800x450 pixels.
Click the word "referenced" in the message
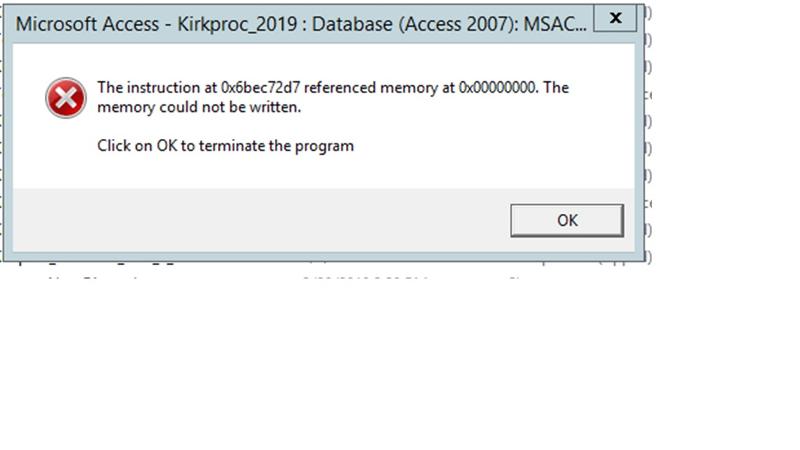[340, 87]
